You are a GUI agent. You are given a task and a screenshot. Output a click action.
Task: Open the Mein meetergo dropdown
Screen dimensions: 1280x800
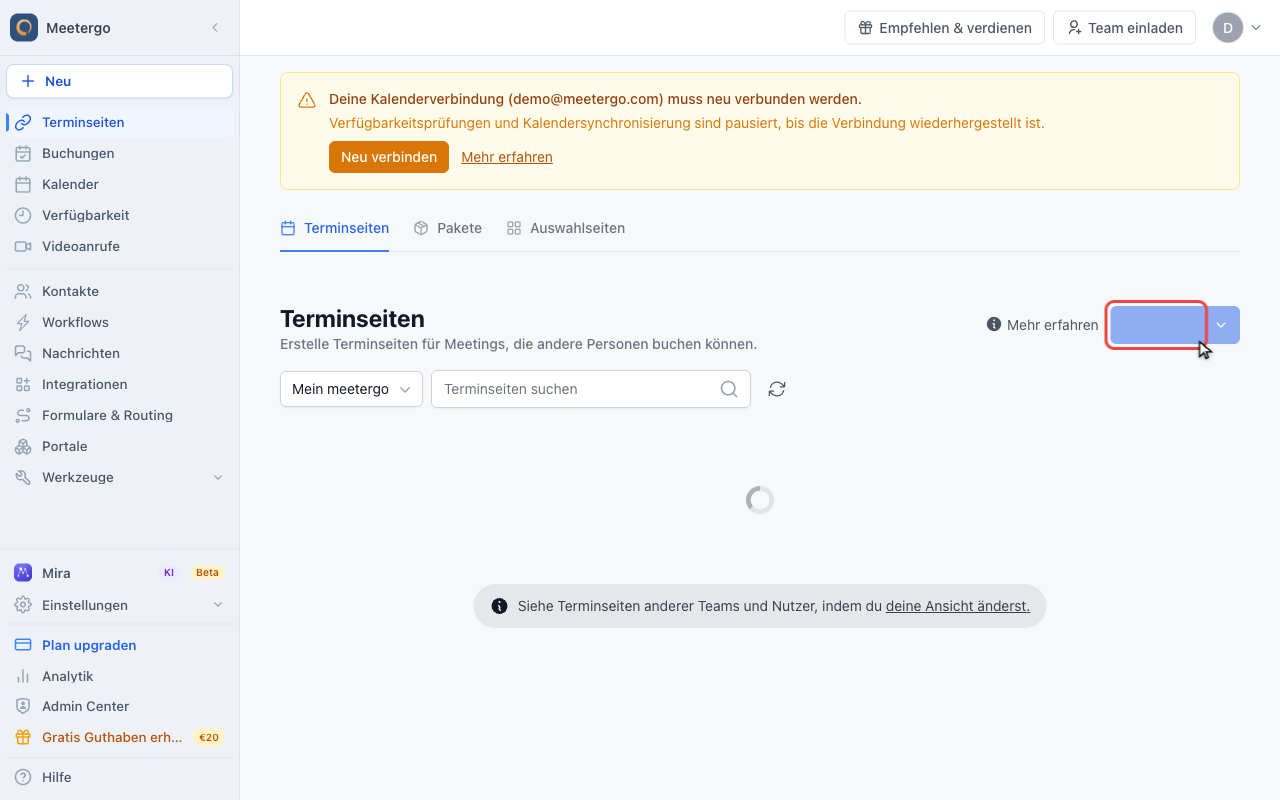(351, 389)
